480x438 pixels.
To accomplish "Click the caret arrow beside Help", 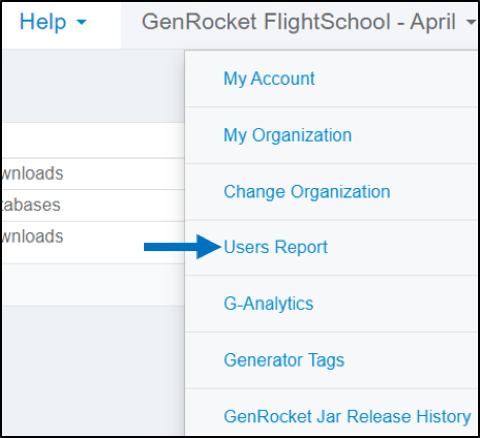I will pos(81,23).
